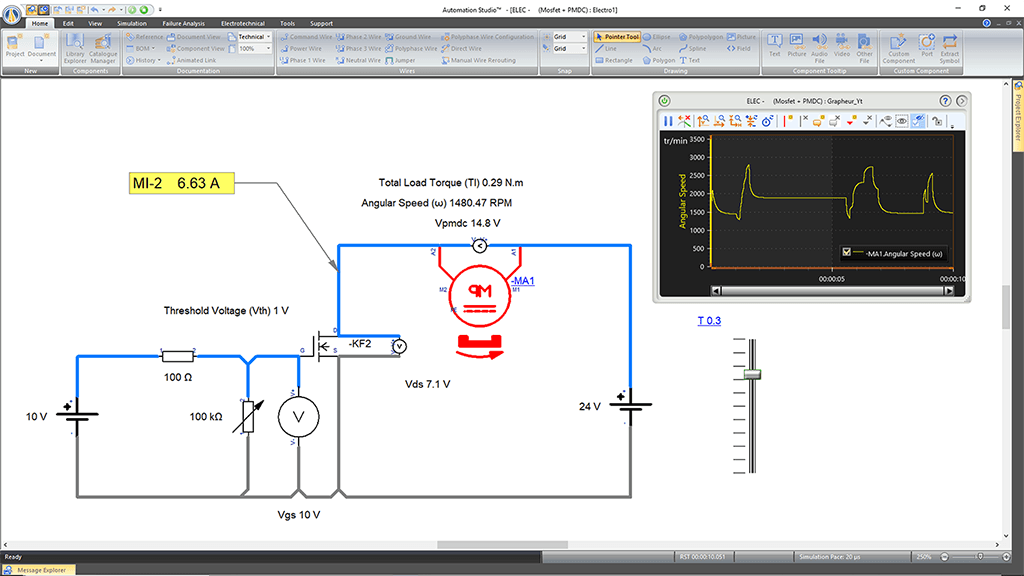Click the green power icon on plotter window
1024x576 pixels.
pos(664,101)
